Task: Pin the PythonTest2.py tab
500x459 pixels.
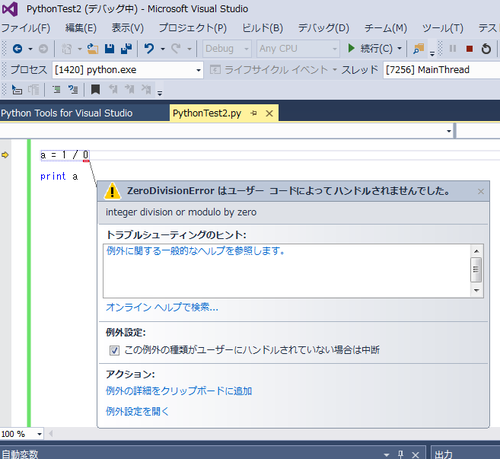Action: 254,113
